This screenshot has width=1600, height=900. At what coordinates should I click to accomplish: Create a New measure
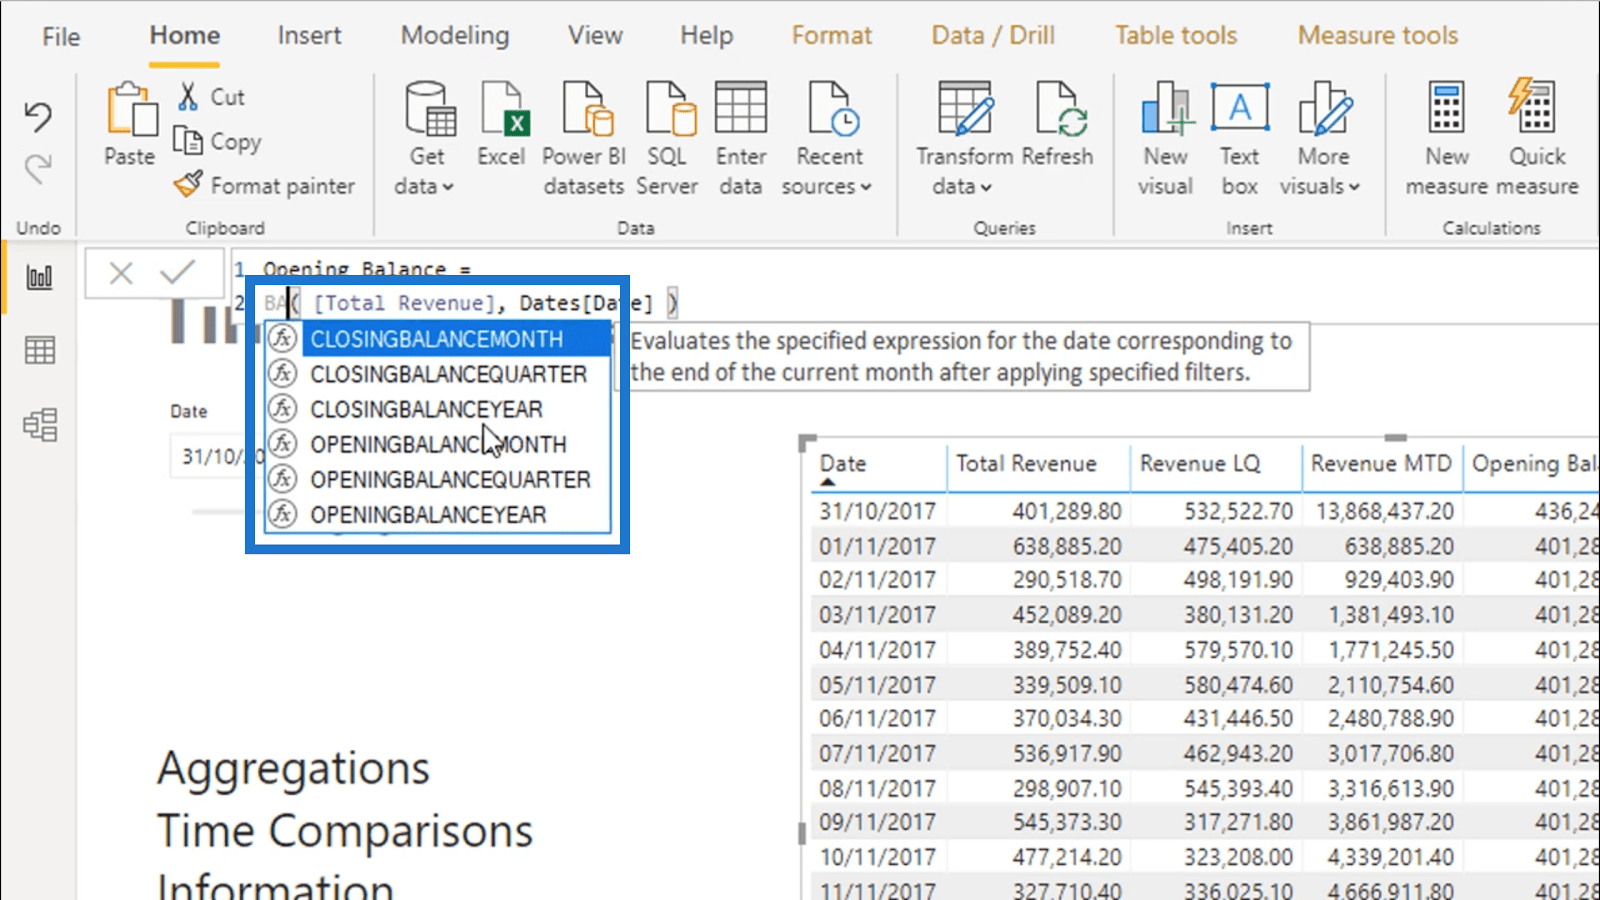(x=1447, y=140)
